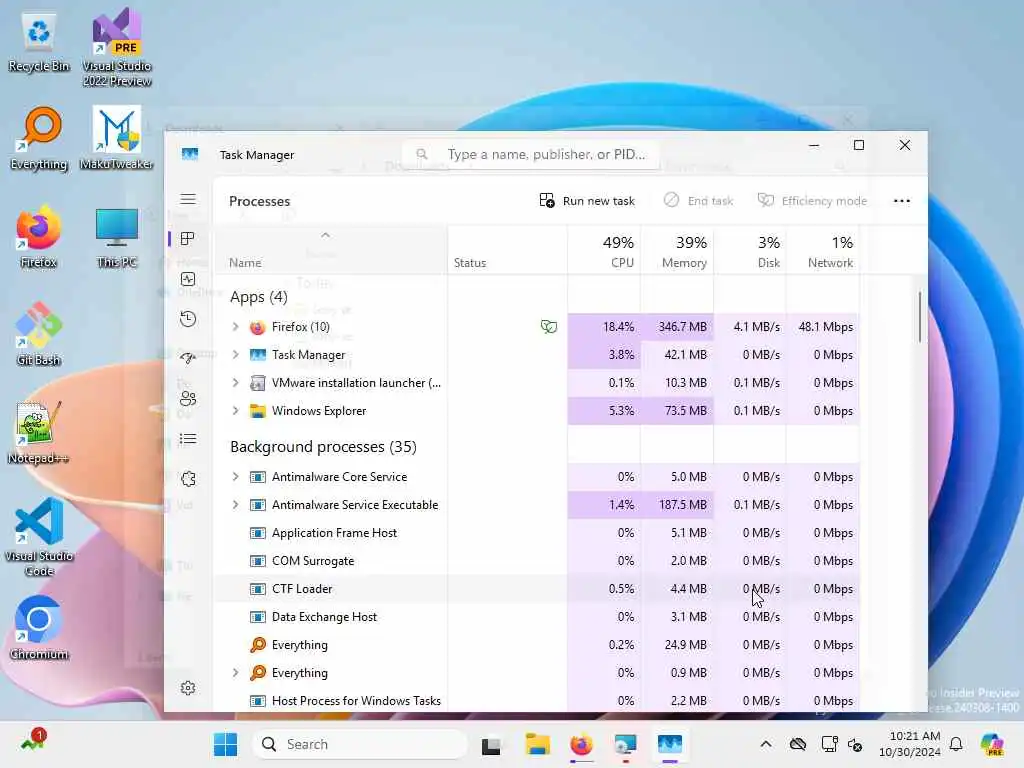Open the Copilot Preview tray icon
The height and width of the screenshot is (768, 1024).
pyautogui.click(x=992, y=744)
